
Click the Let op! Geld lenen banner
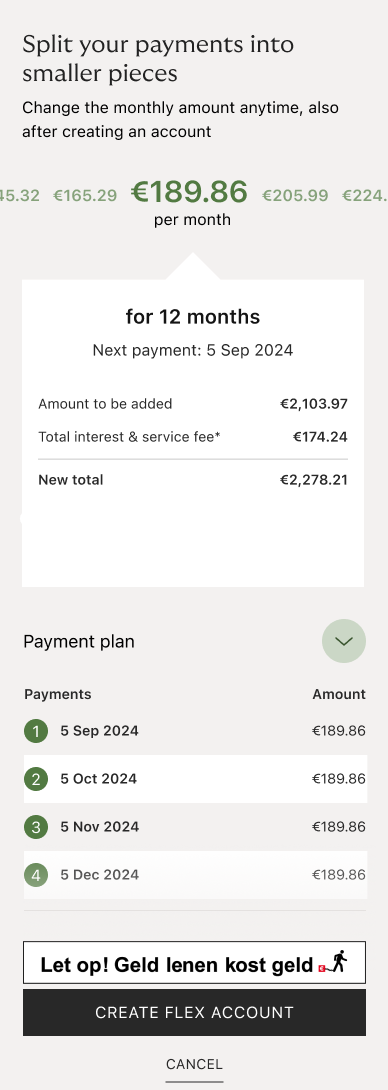point(194,963)
